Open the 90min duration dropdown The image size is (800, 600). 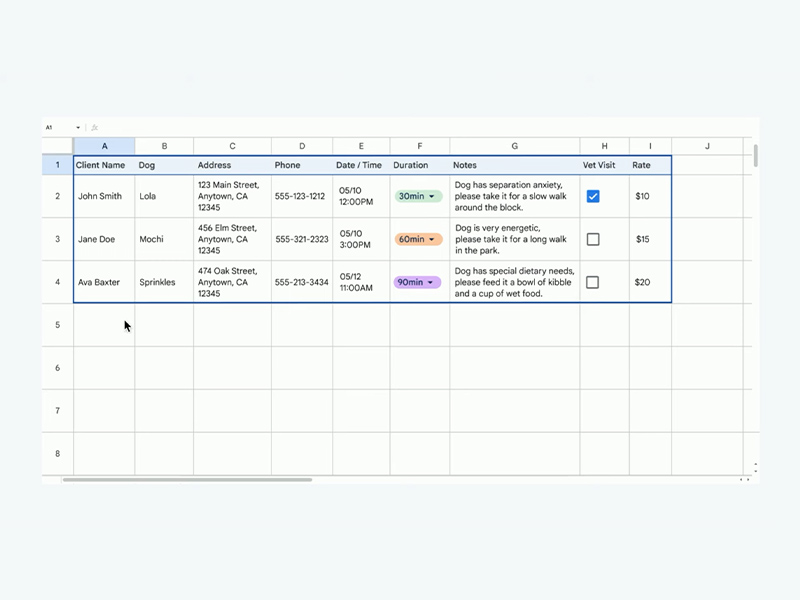[417, 282]
